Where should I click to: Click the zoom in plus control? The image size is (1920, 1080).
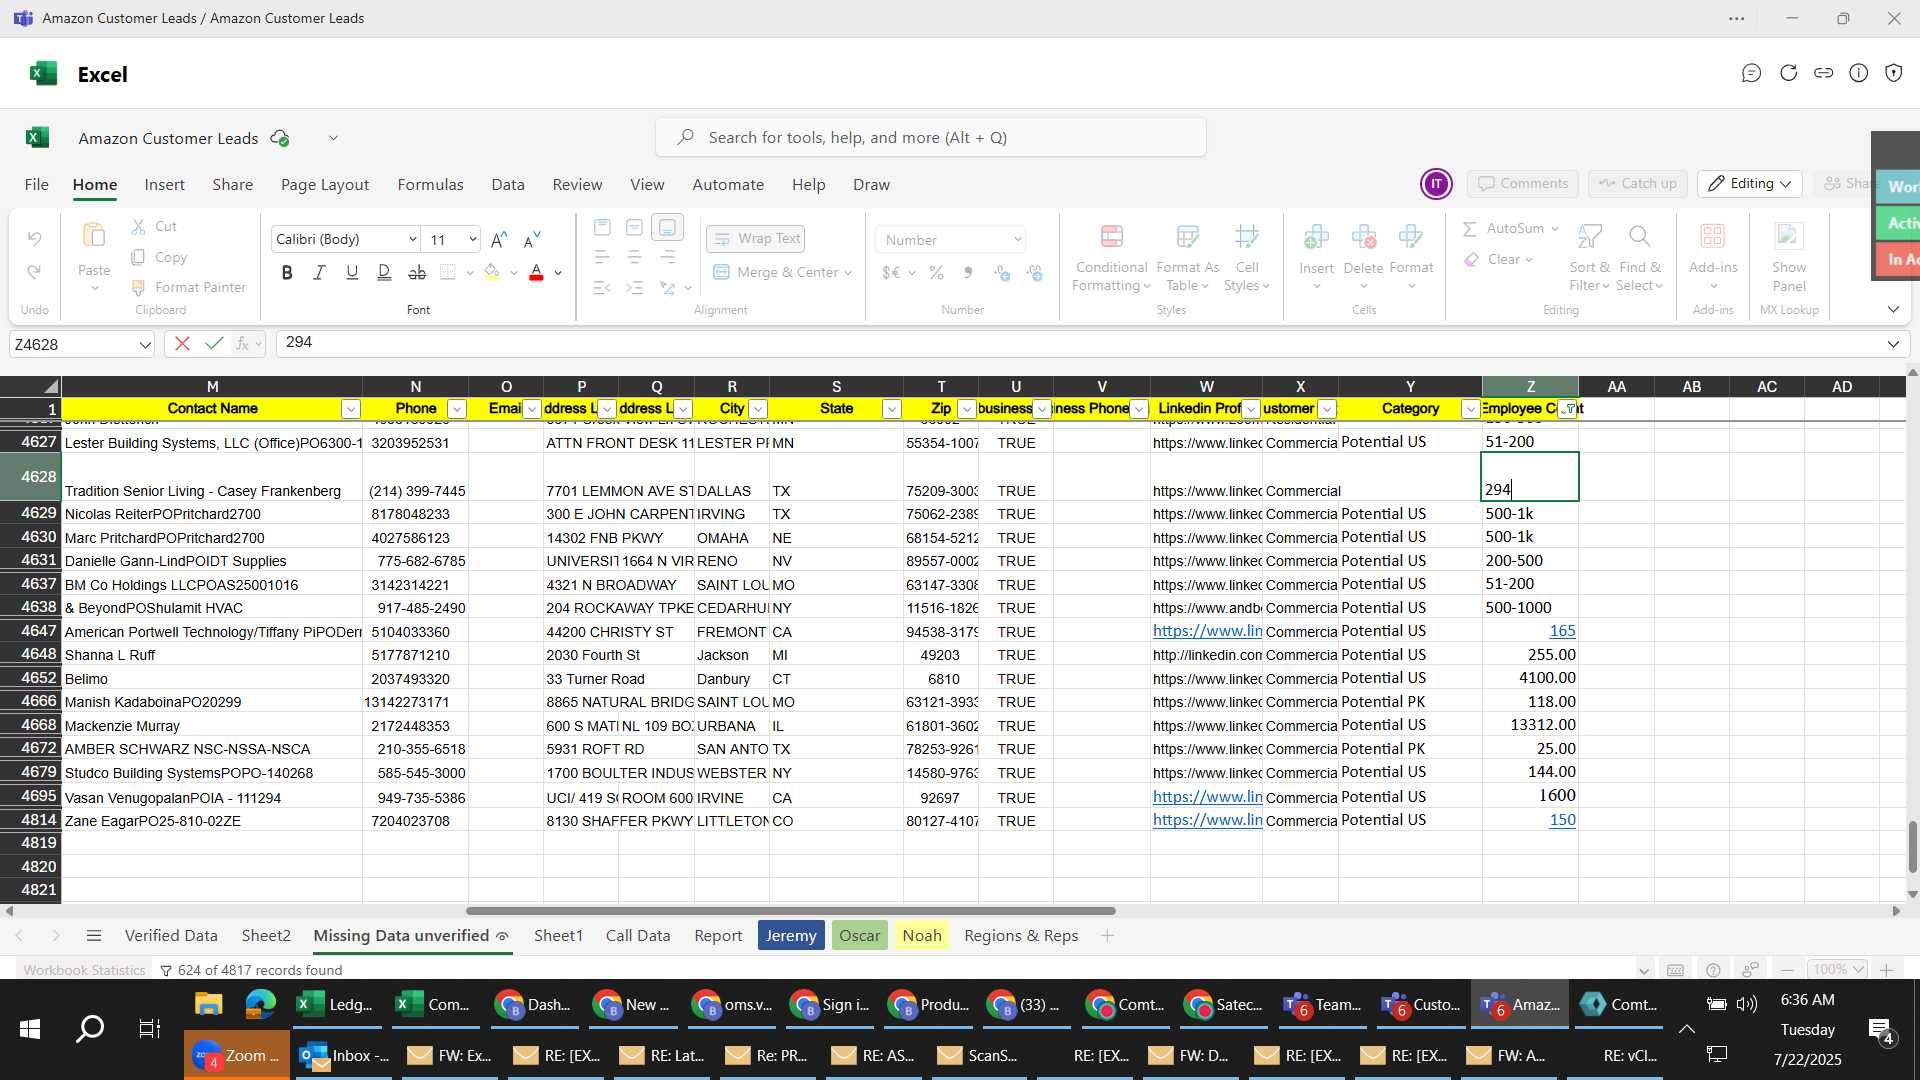coord(1886,970)
